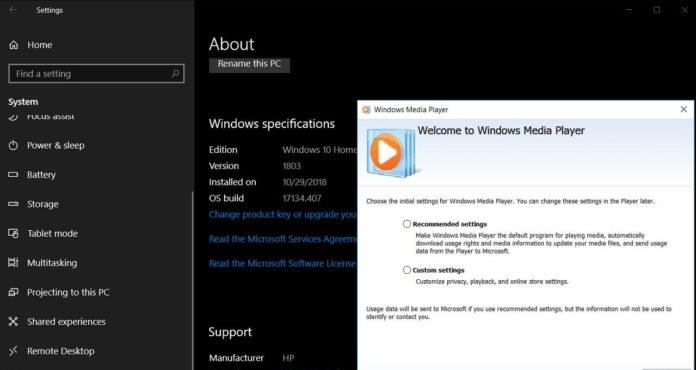The width and height of the screenshot is (696, 370).
Task: Close the Windows Media Player dialog
Action: click(684, 109)
